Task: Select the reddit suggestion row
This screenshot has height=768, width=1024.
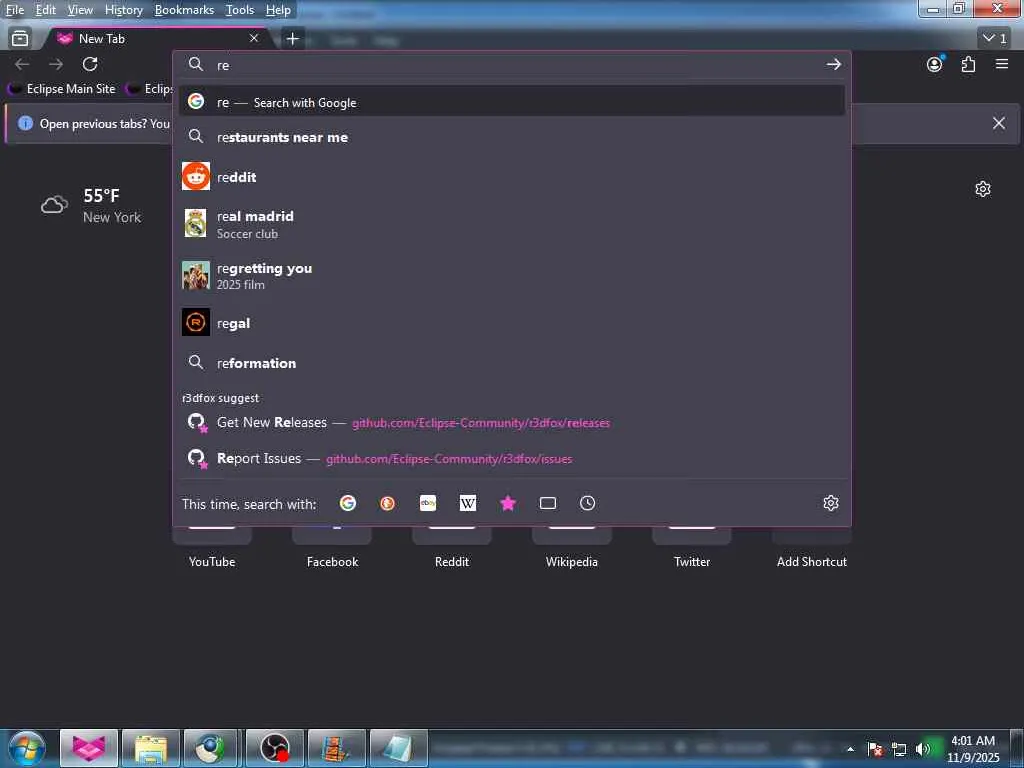Action: pyautogui.click(x=511, y=176)
